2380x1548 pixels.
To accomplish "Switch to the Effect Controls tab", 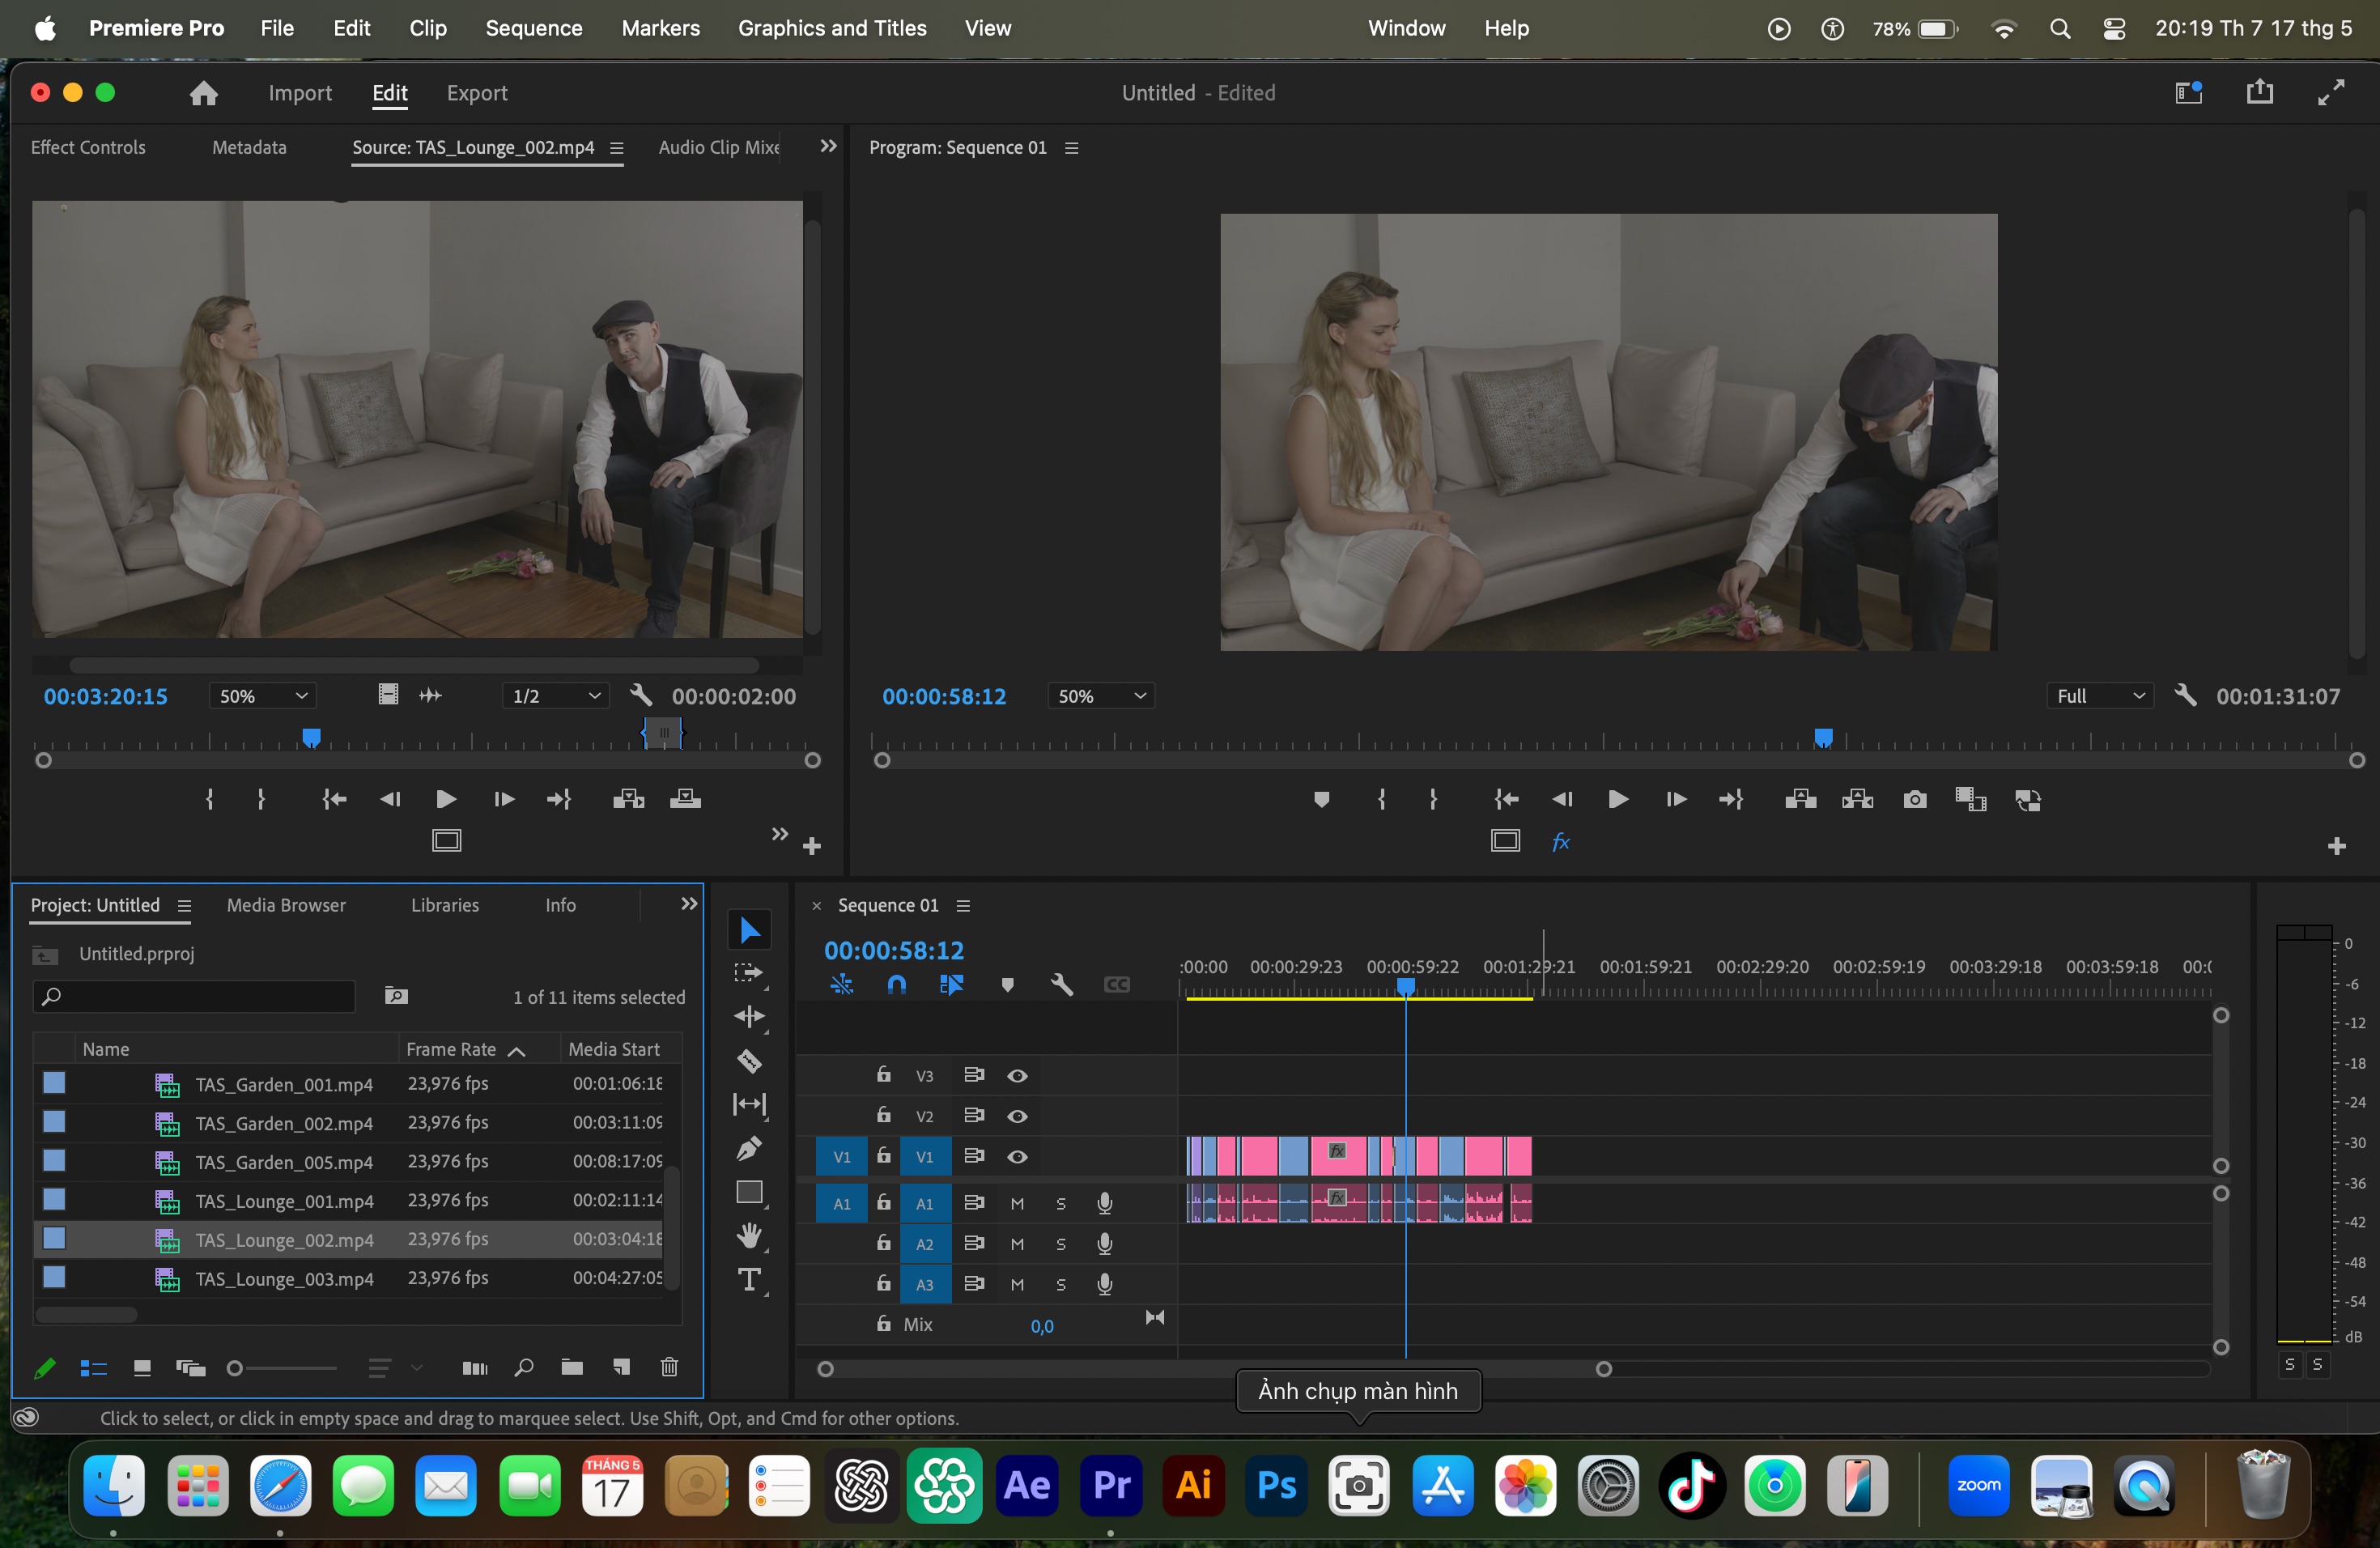I will coord(88,147).
